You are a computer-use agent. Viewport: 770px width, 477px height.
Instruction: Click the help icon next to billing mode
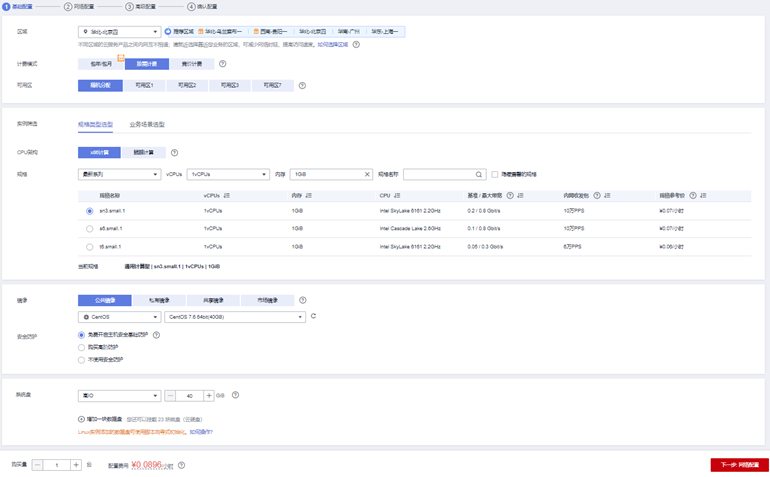pos(222,64)
